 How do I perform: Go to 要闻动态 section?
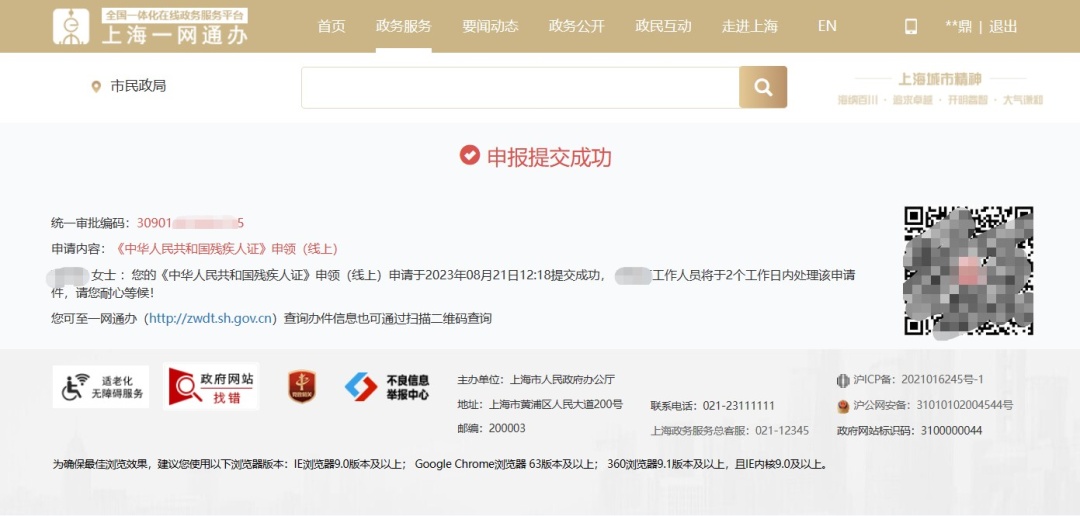pos(490,26)
